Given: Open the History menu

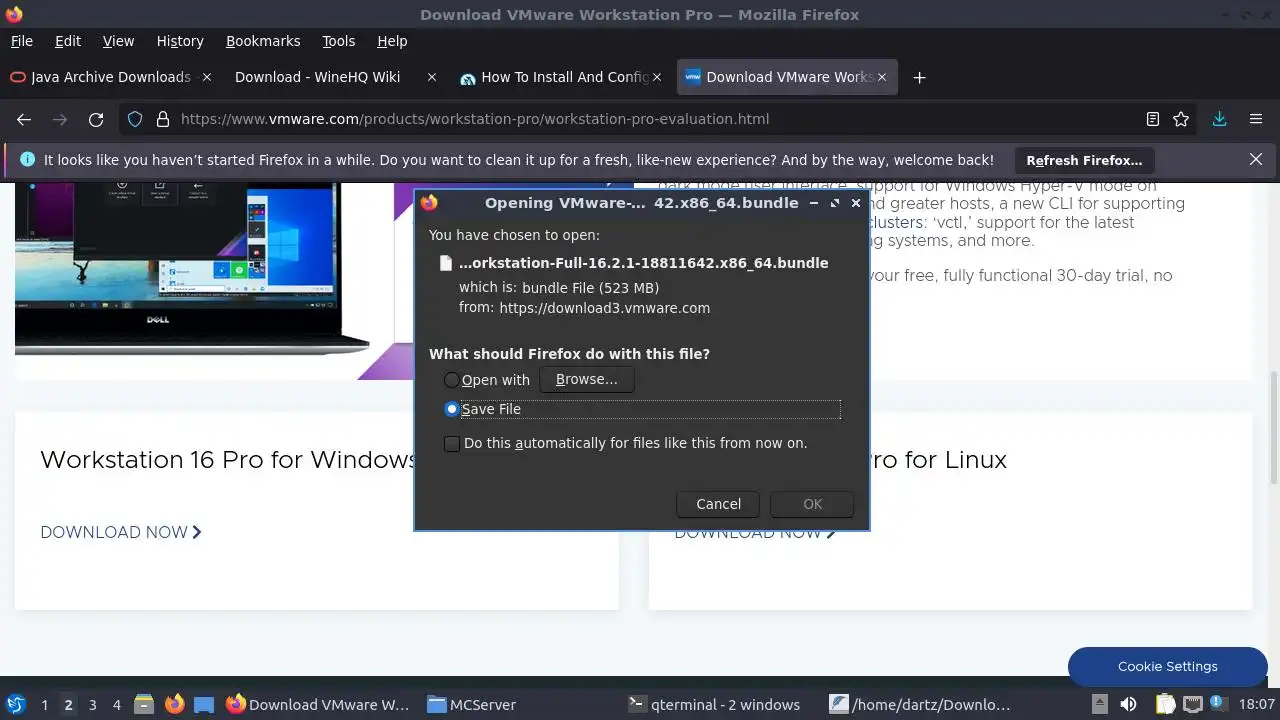Looking at the screenshot, I should click(180, 41).
